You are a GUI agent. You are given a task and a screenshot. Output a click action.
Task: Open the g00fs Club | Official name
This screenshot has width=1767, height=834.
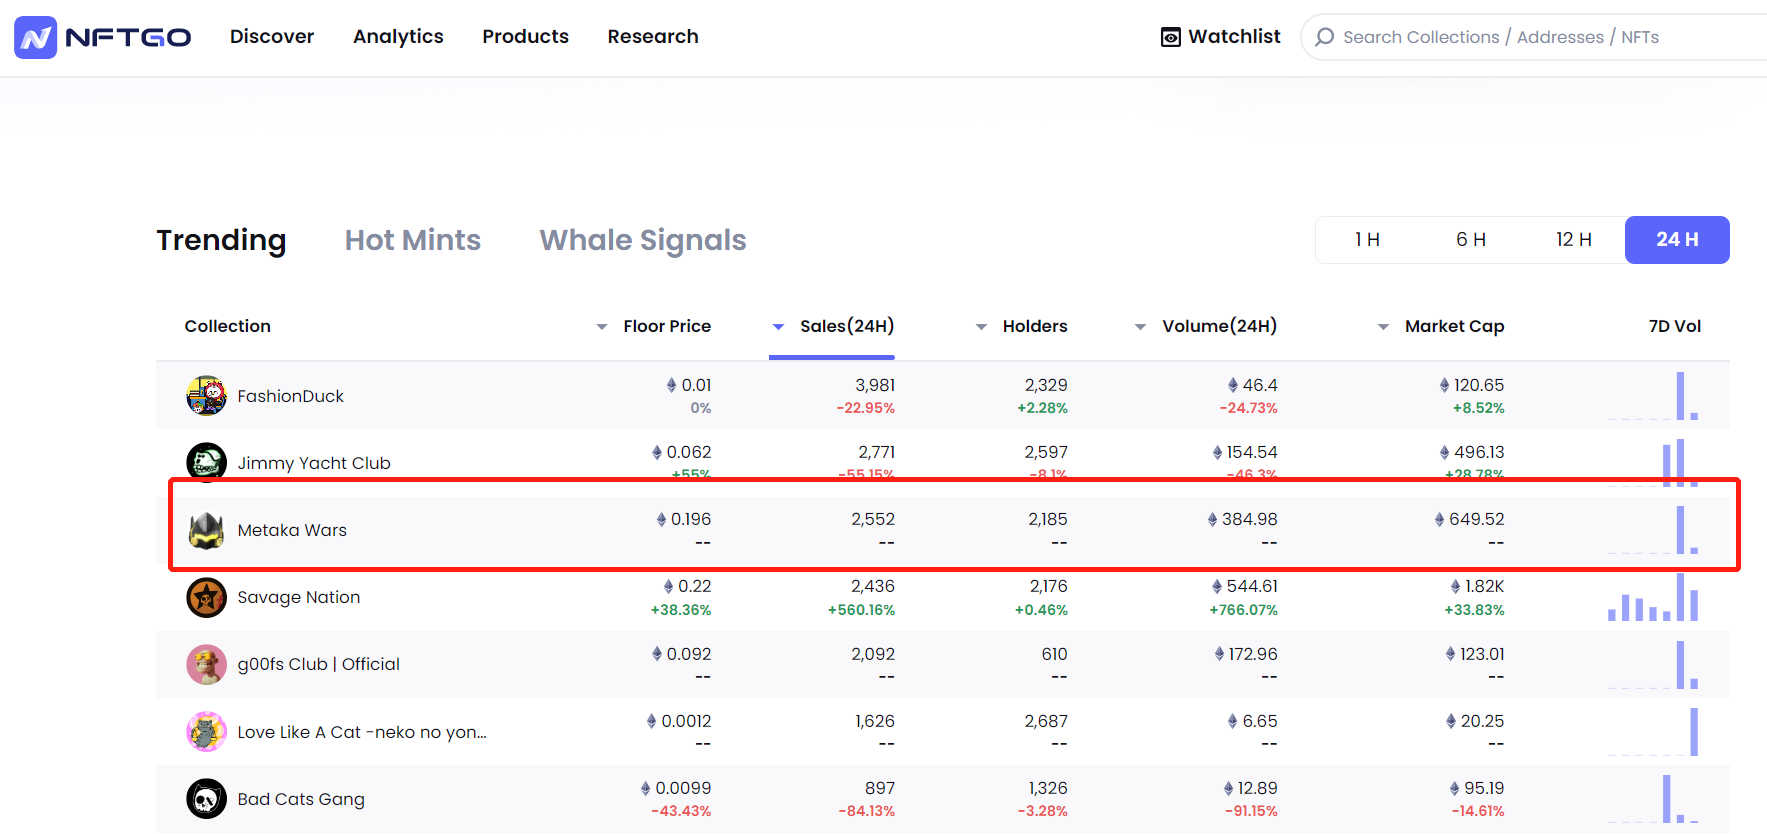(x=318, y=664)
